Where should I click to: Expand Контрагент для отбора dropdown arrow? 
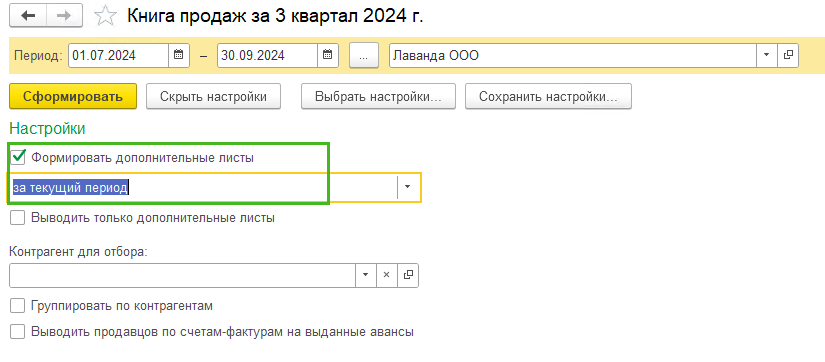point(366,275)
